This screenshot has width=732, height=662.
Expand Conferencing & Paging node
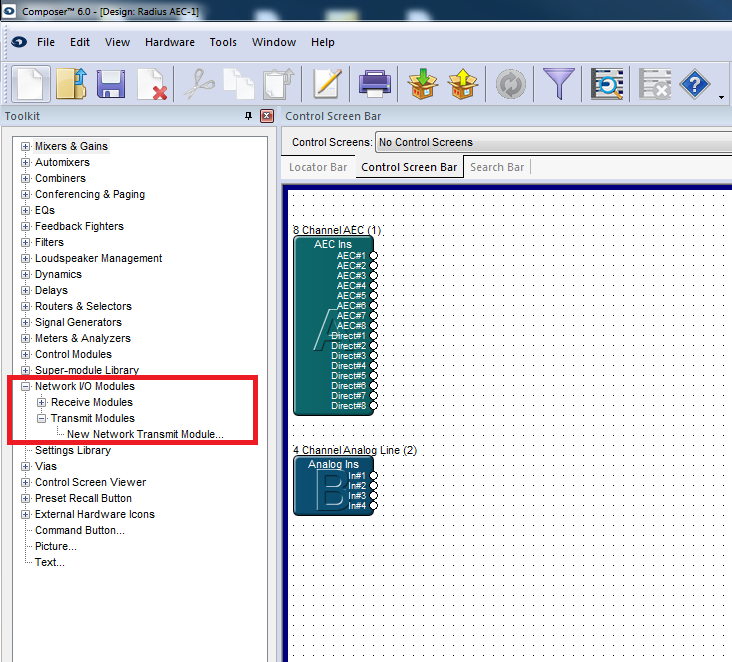pyautogui.click(x=26, y=194)
